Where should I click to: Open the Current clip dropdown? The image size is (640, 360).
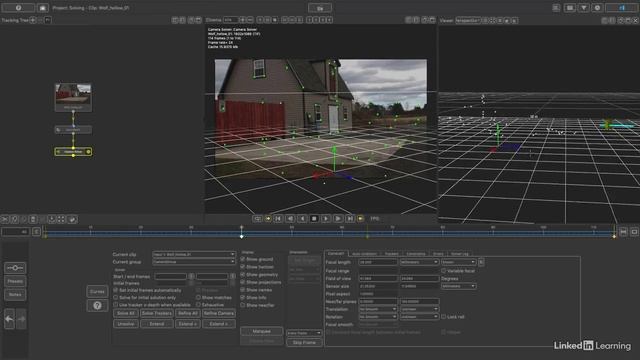194,254
